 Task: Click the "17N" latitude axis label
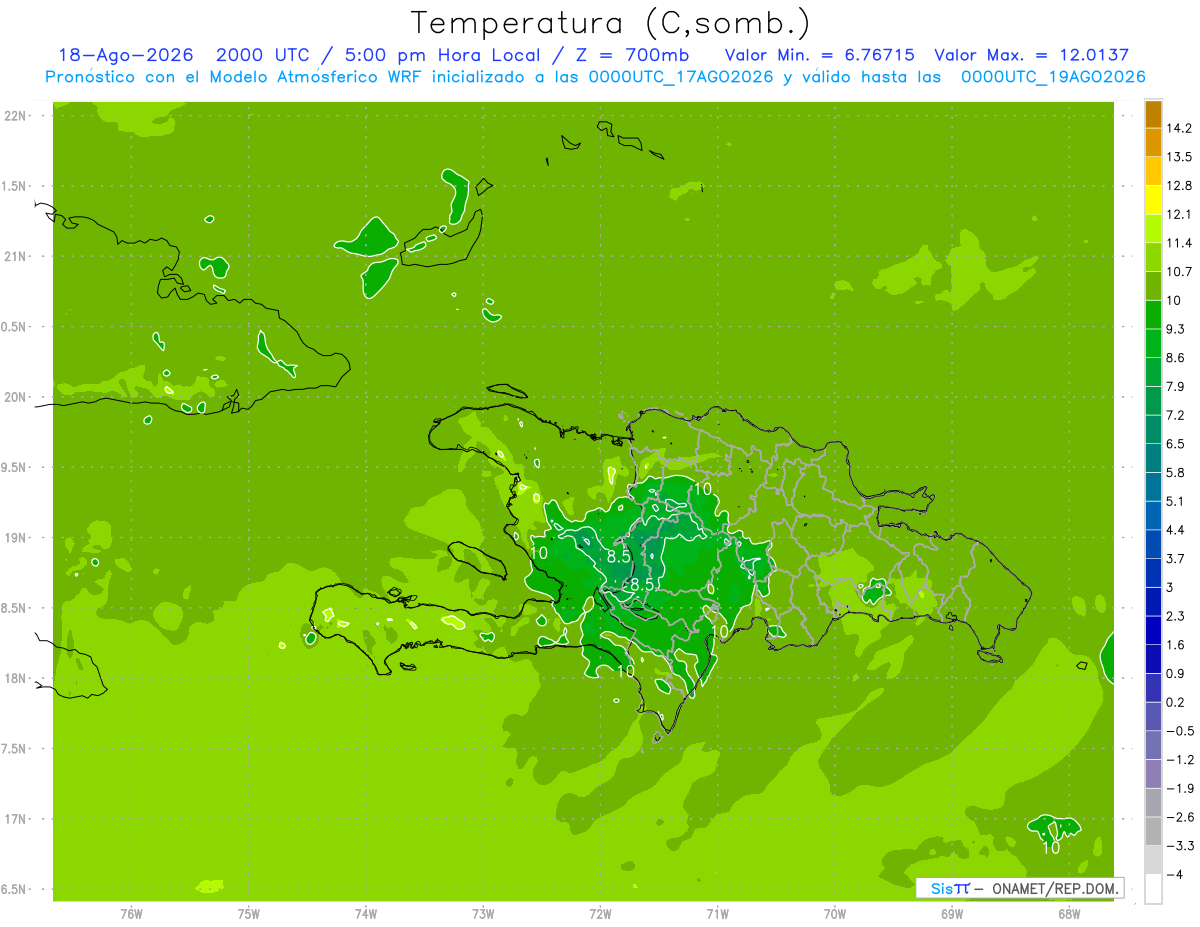click(15, 819)
